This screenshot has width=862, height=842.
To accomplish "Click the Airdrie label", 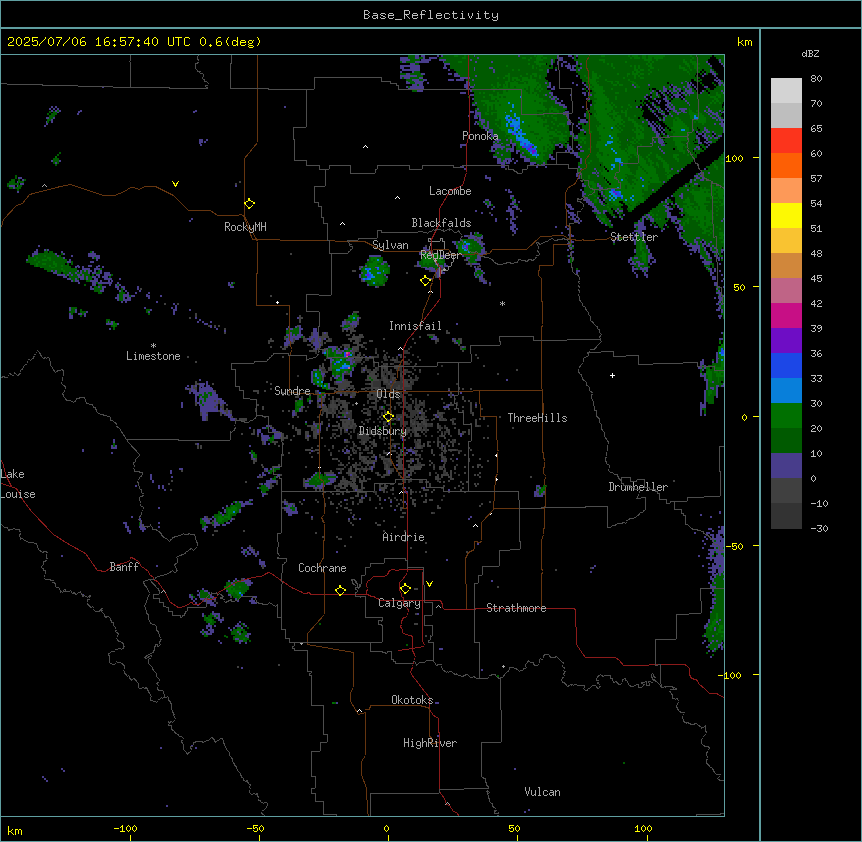I will tap(404, 537).
